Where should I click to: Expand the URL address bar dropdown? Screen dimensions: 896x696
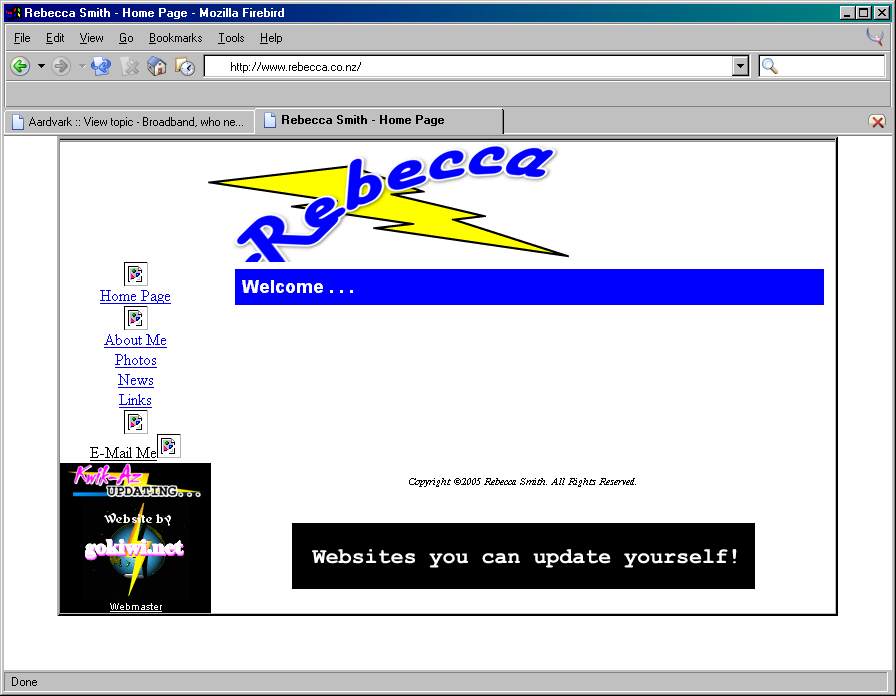[x=740, y=66]
